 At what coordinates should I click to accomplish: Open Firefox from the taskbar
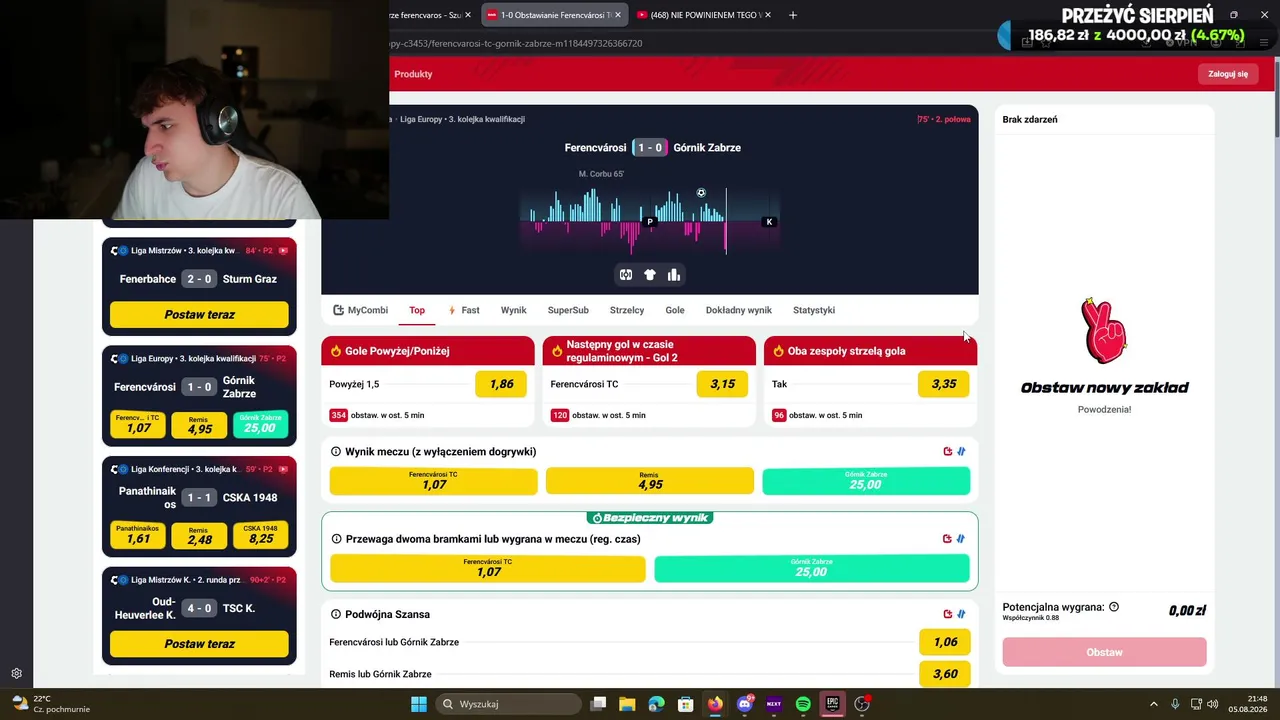tap(715, 704)
